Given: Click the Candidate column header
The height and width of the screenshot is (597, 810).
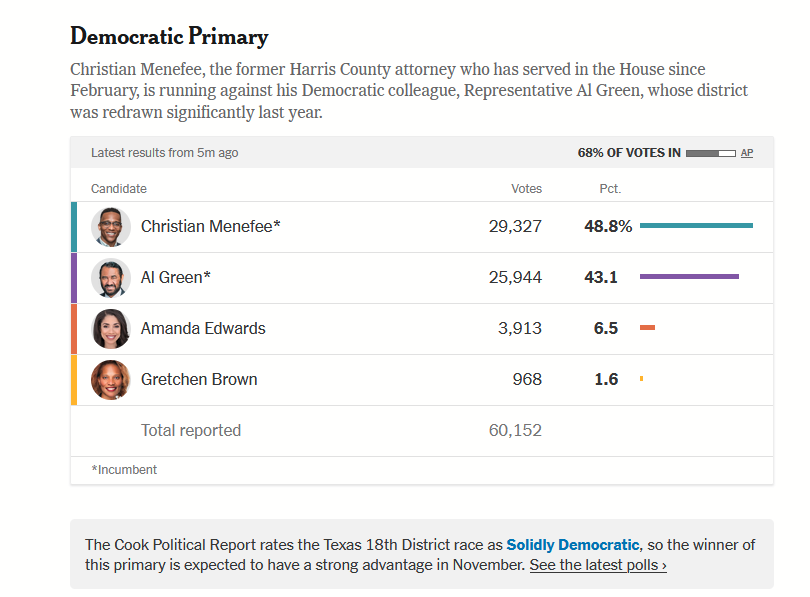Looking at the screenshot, I should tap(119, 189).
